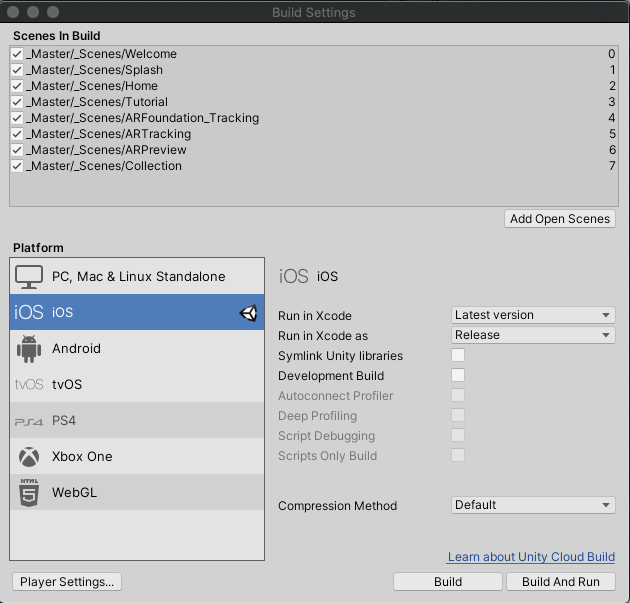Click the Compression Method label
630x603 pixels.
(x=338, y=506)
